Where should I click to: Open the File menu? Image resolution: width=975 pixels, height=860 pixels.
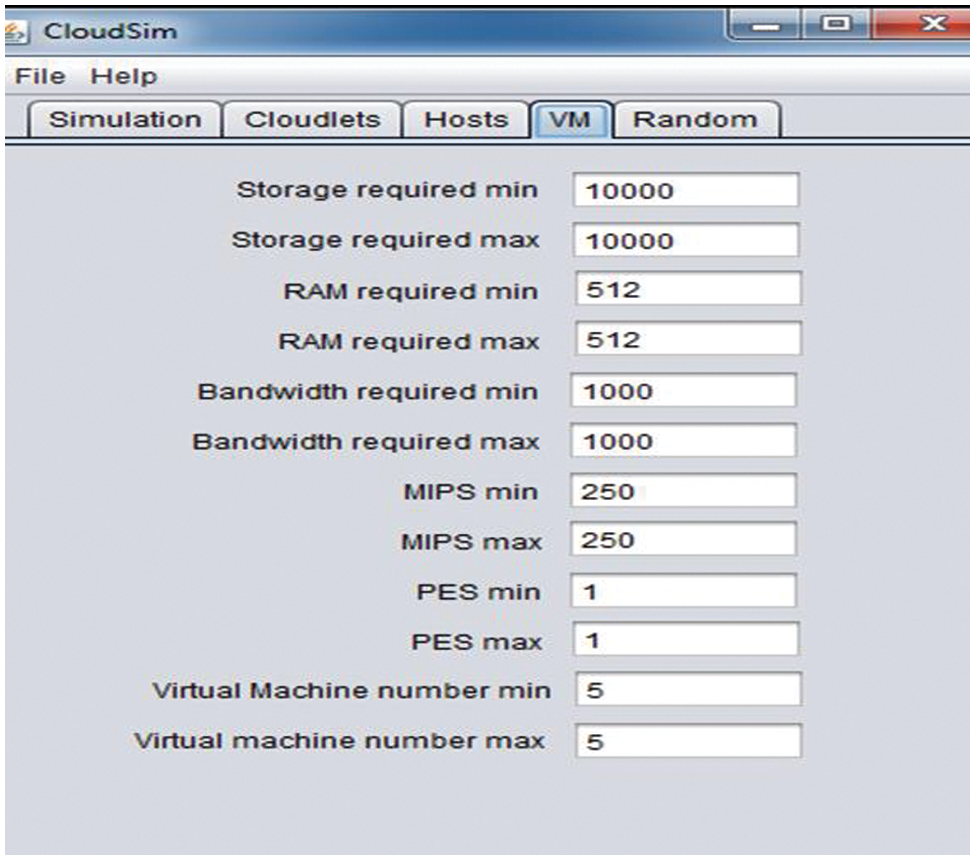click(39, 76)
